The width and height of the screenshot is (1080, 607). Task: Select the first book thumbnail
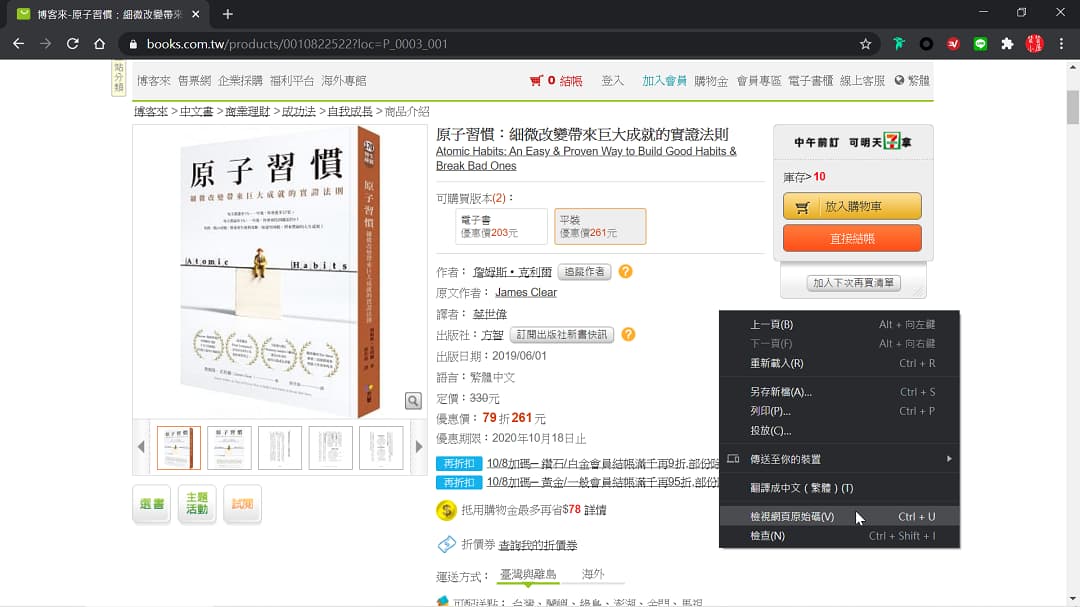178,448
